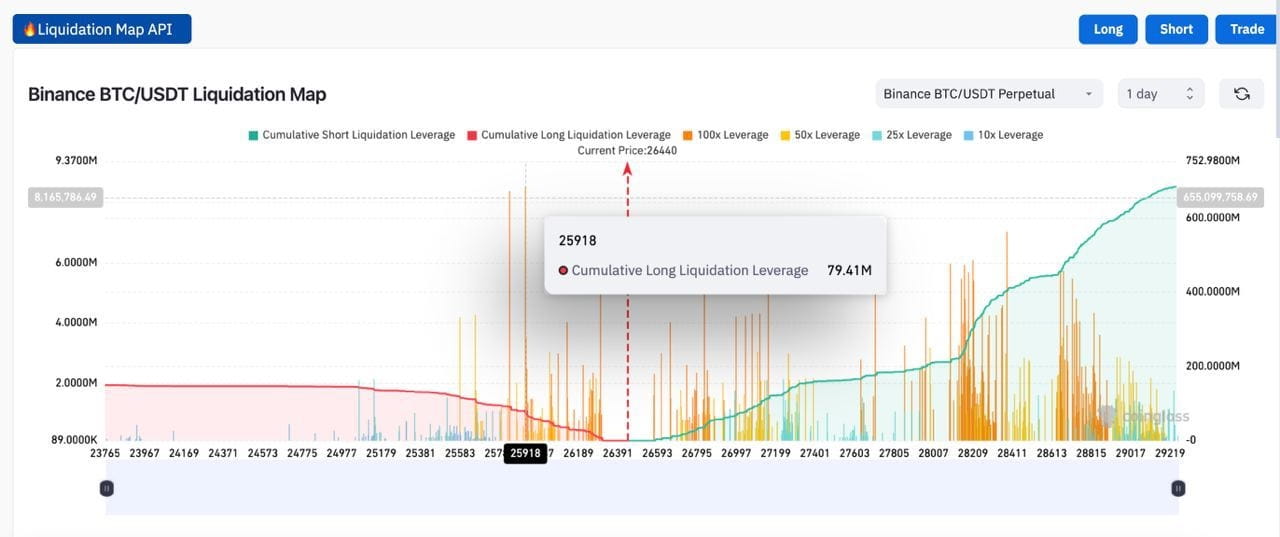The height and width of the screenshot is (537, 1280).
Task: Click the Binance BTC/USDT Liquidation Map title
Action: (177, 94)
